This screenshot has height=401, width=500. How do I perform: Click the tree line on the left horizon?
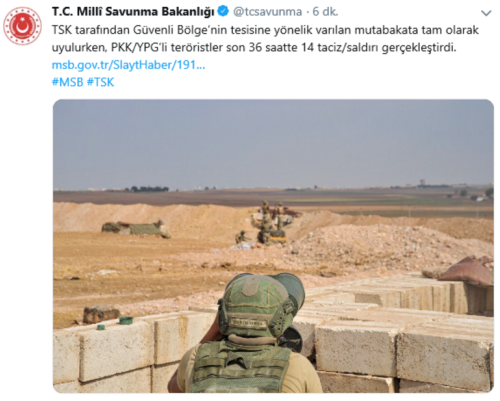(x=147, y=189)
